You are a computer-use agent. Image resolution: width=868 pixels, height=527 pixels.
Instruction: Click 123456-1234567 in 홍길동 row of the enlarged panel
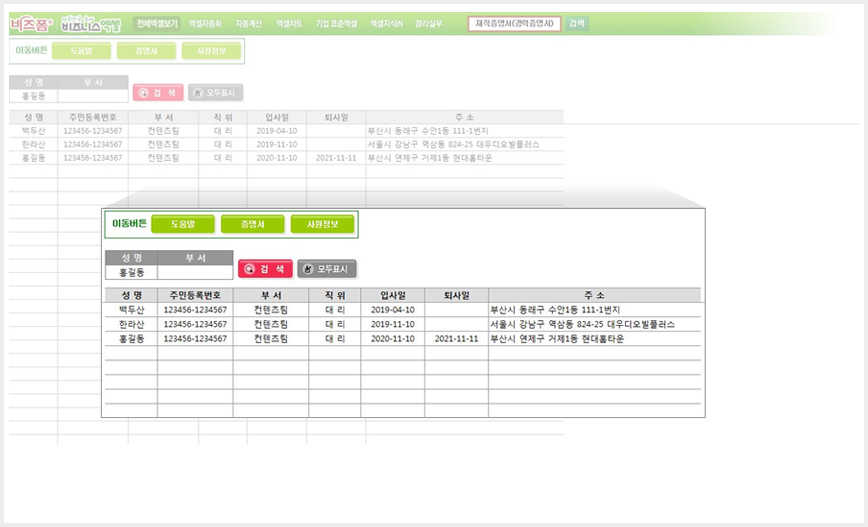click(195, 339)
